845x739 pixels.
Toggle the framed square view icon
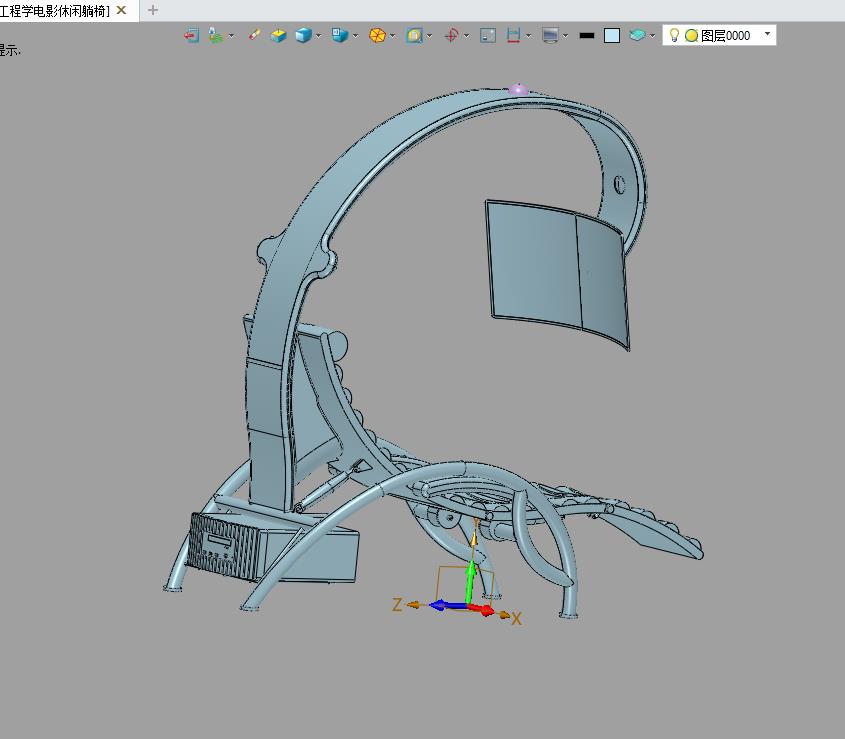(414, 35)
